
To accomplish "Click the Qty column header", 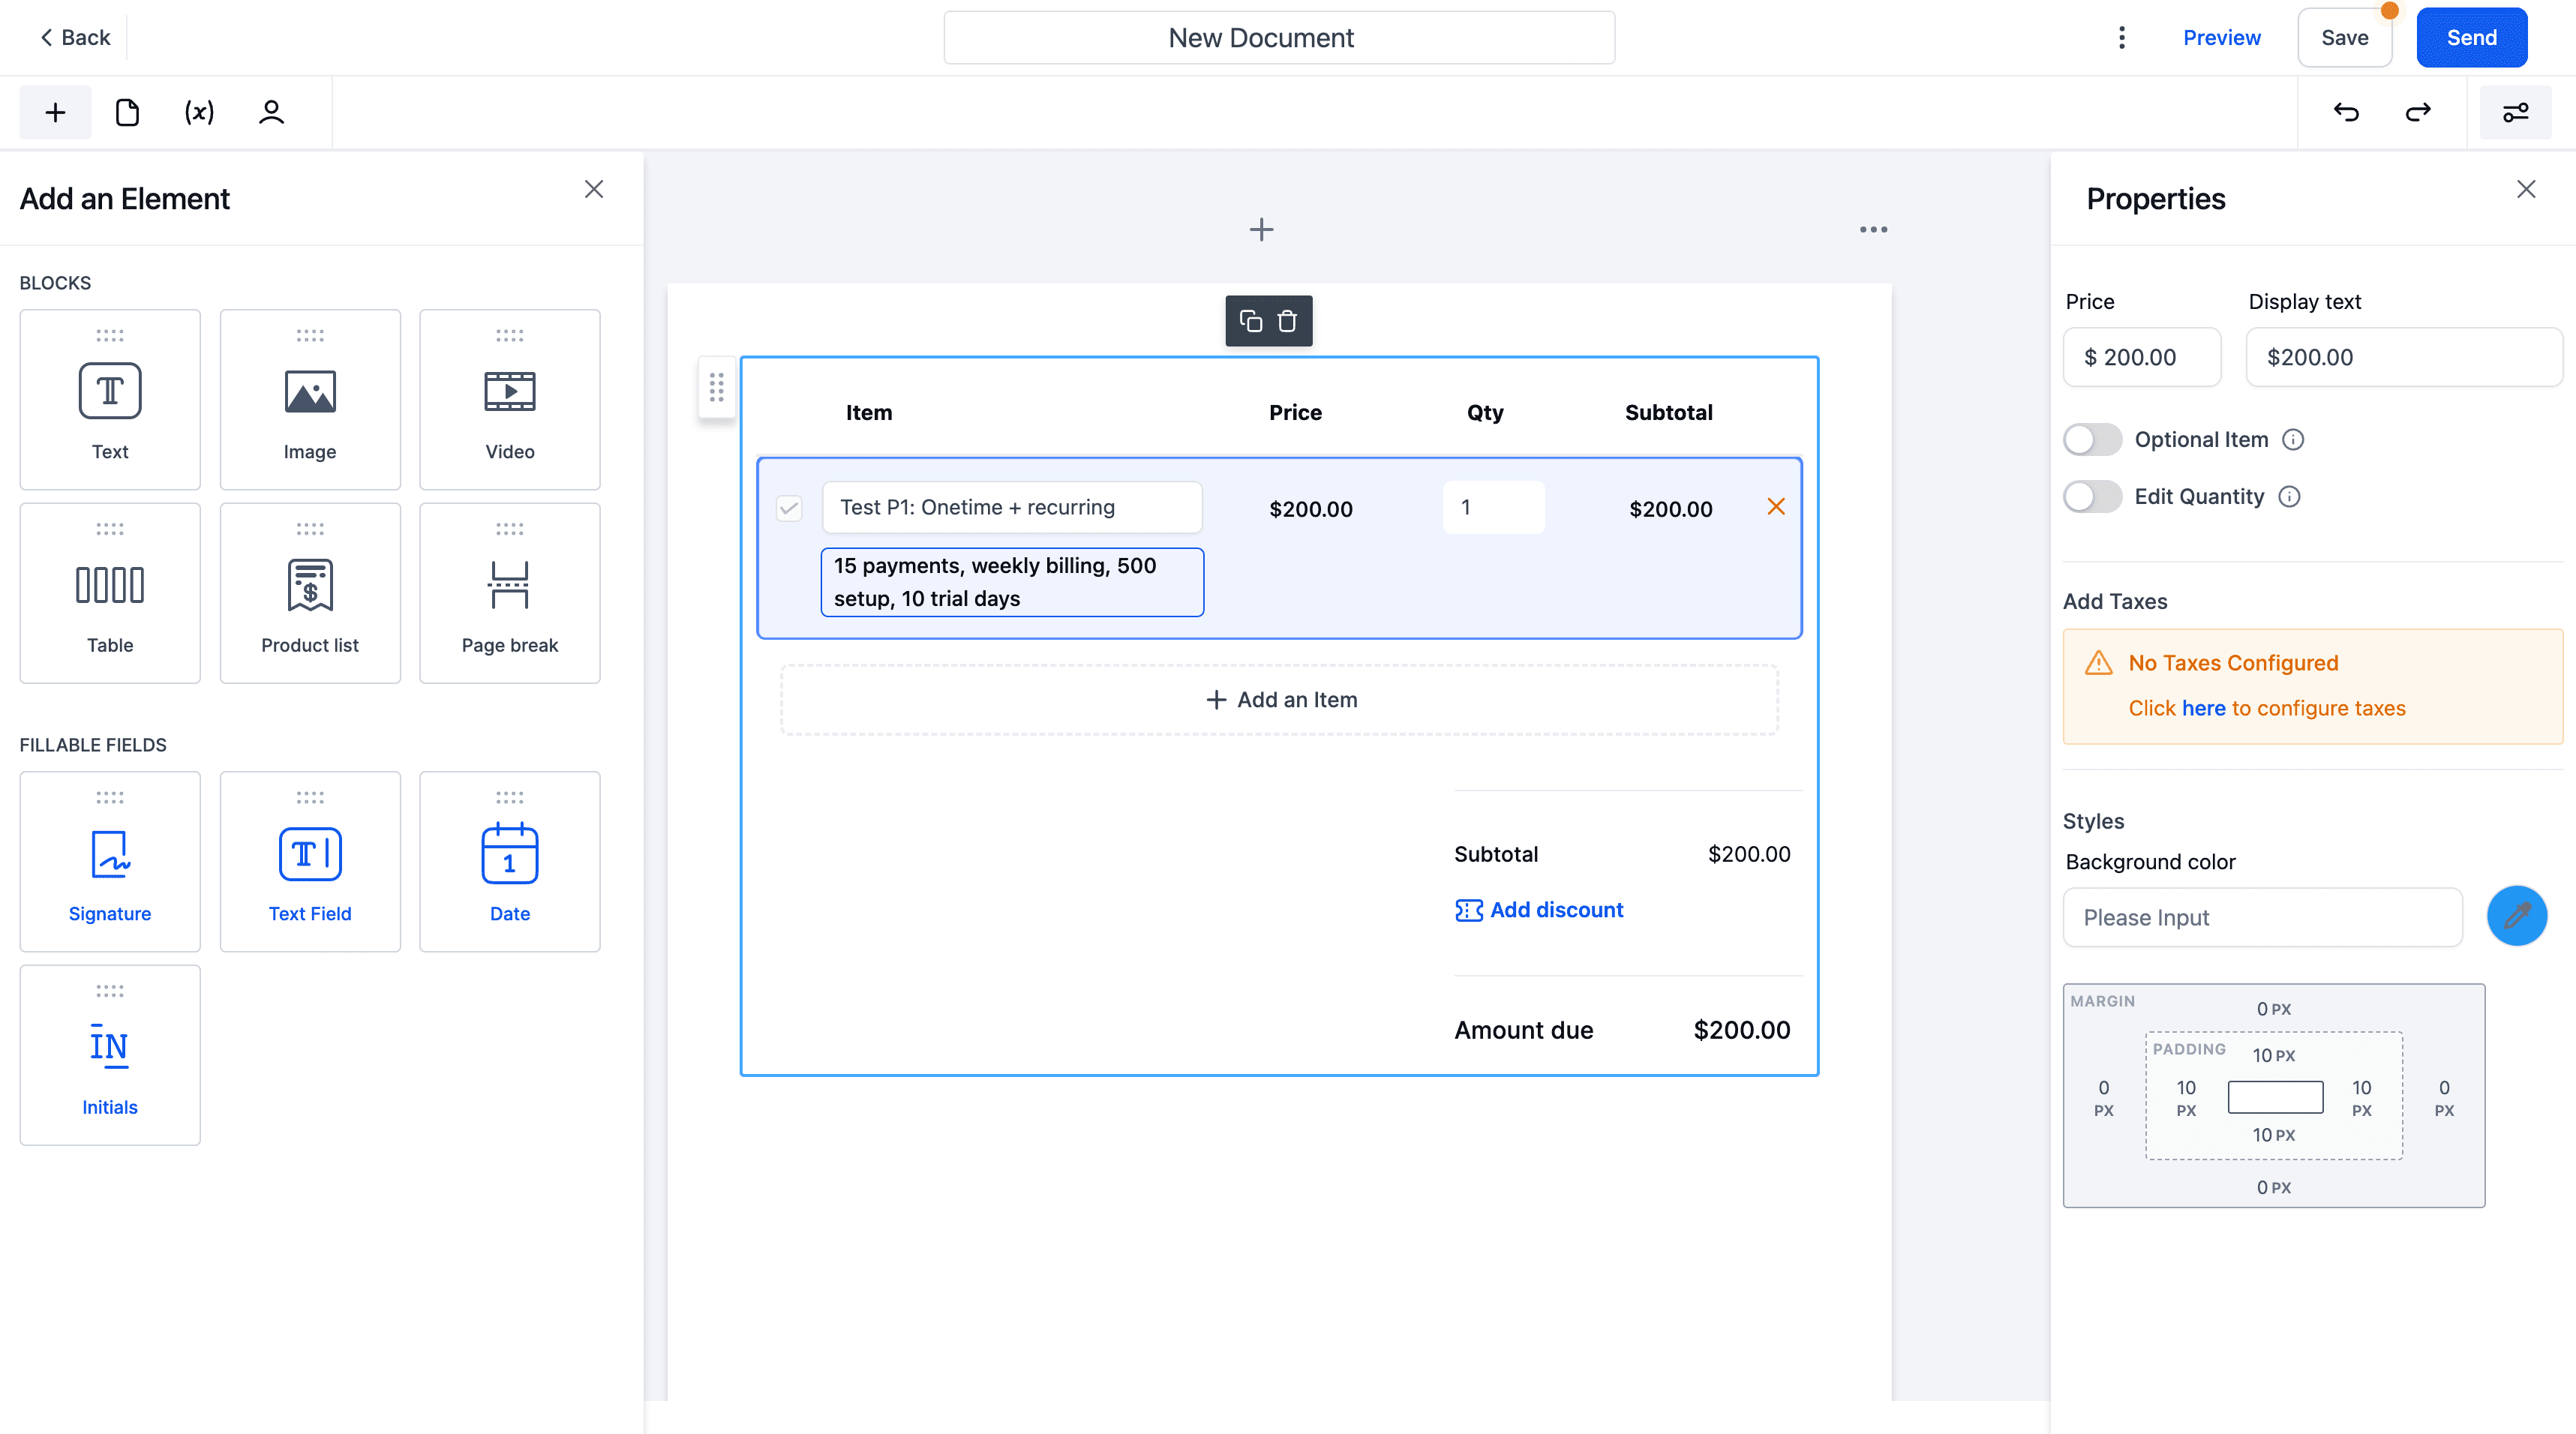I will pos(1485,412).
